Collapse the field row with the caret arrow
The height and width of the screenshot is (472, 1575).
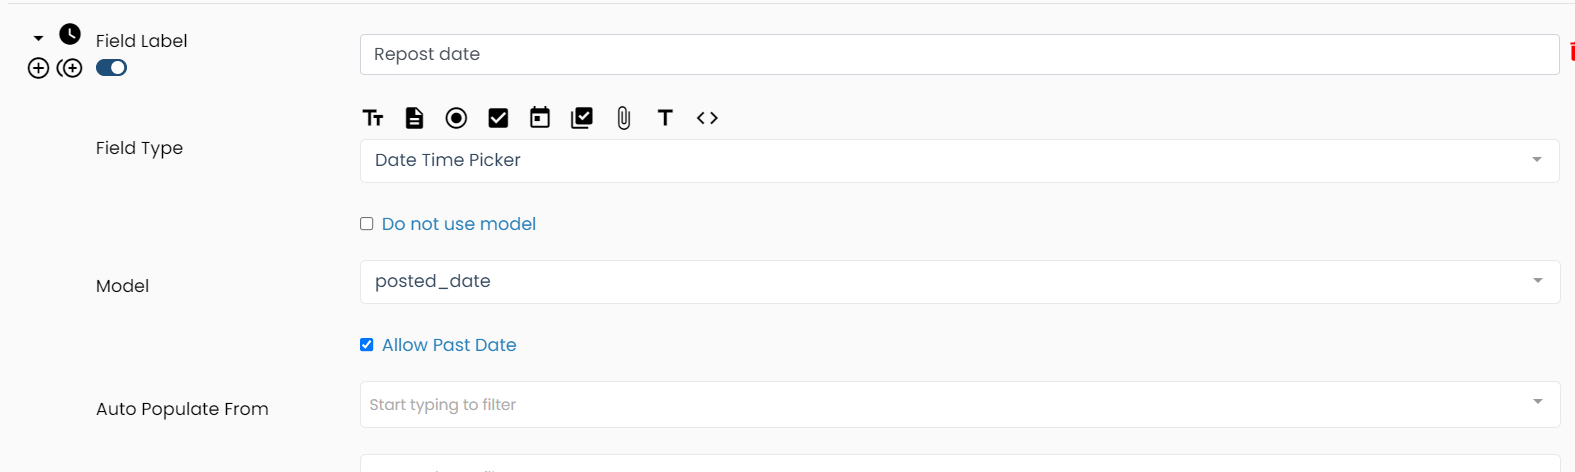click(x=38, y=38)
